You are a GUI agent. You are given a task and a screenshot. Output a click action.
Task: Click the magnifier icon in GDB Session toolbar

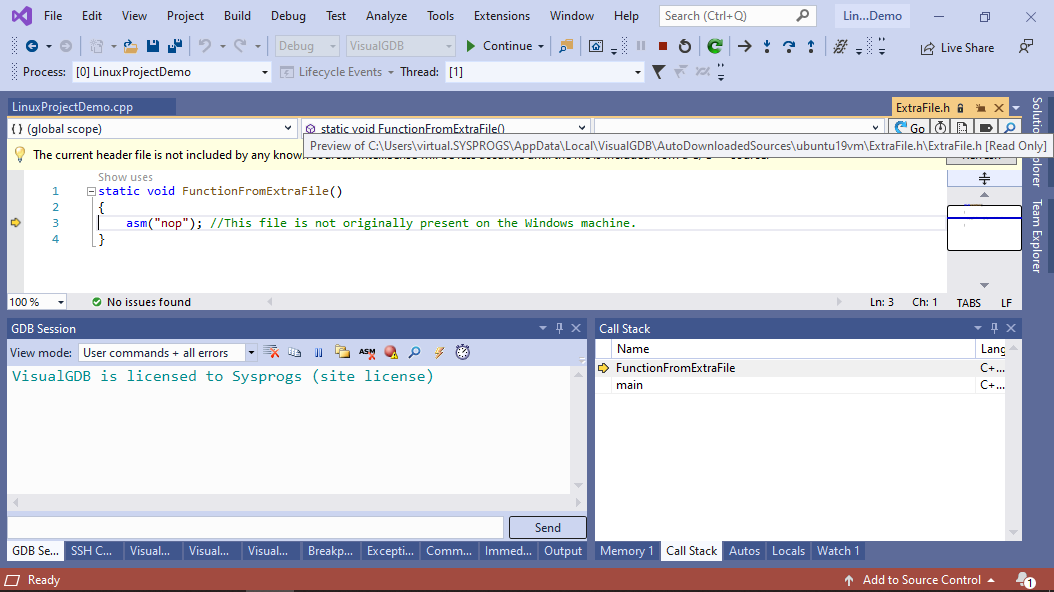(x=415, y=352)
